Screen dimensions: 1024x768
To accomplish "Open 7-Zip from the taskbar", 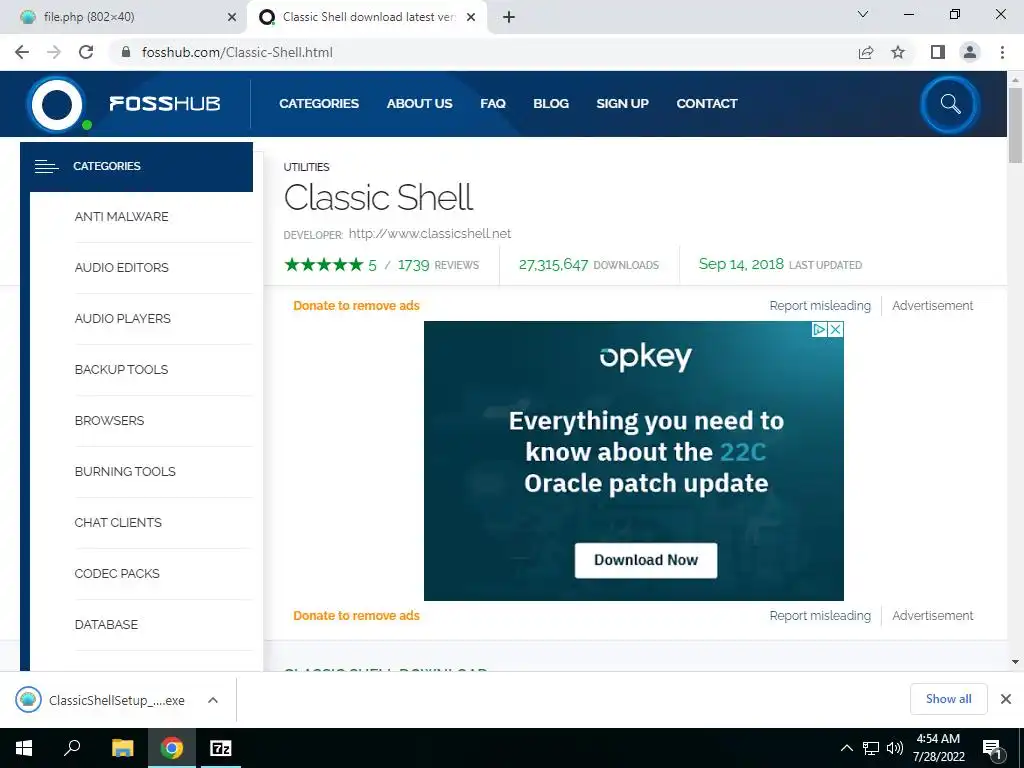I will tap(221, 748).
